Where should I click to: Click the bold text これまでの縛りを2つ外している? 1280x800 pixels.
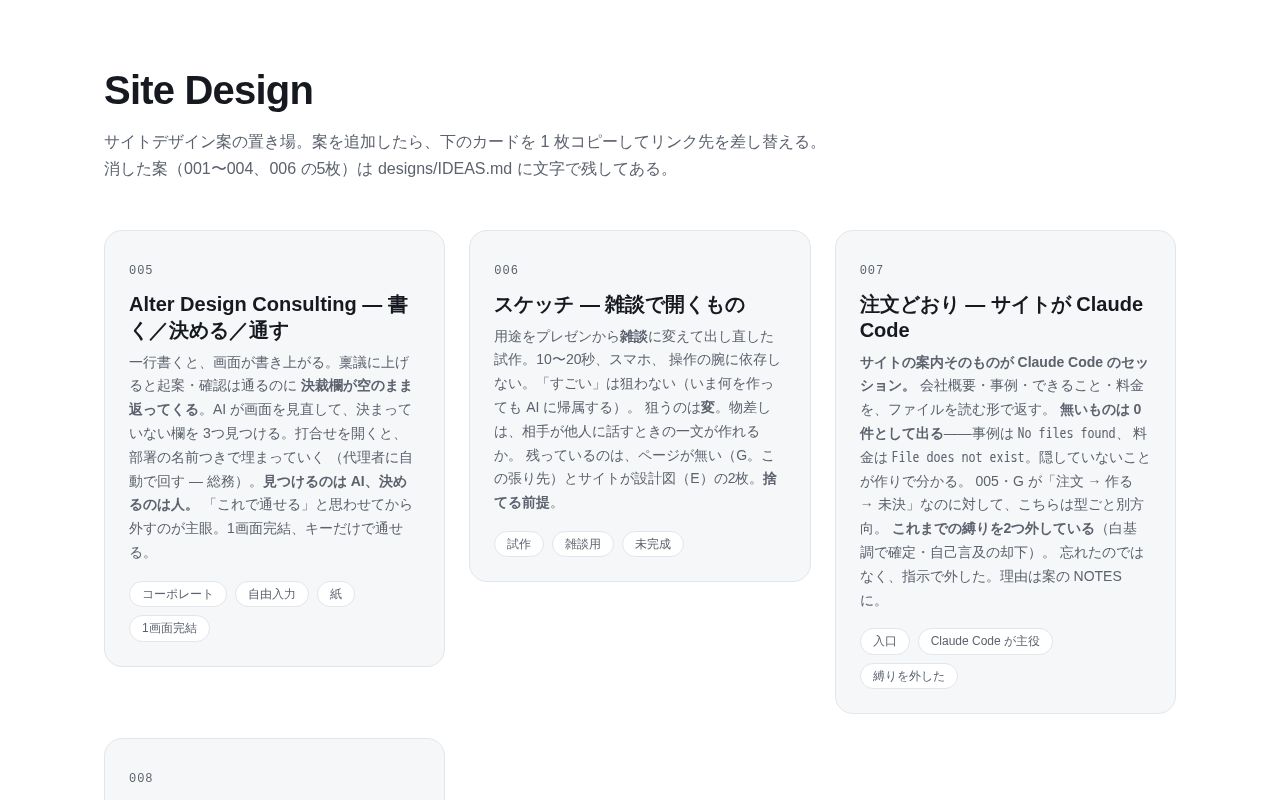click(x=993, y=528)
